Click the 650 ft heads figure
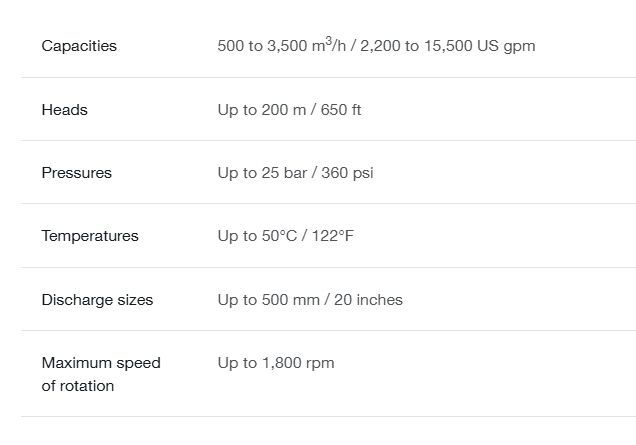 pos(341,110)
